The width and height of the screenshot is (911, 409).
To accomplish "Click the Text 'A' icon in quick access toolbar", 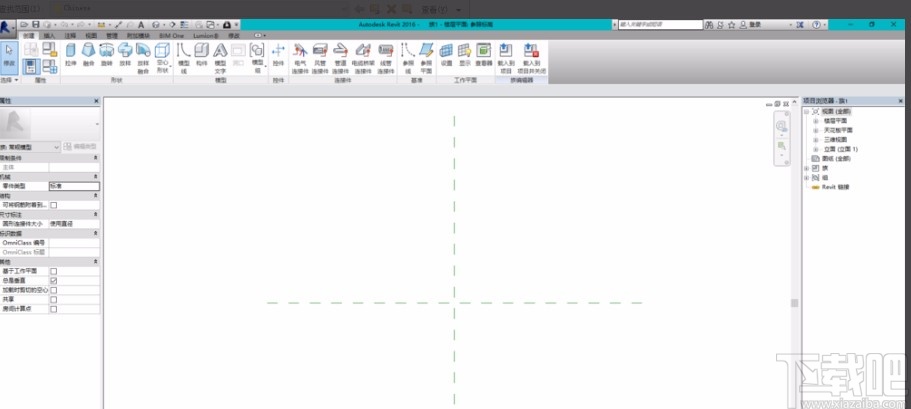I will [141, 25].
